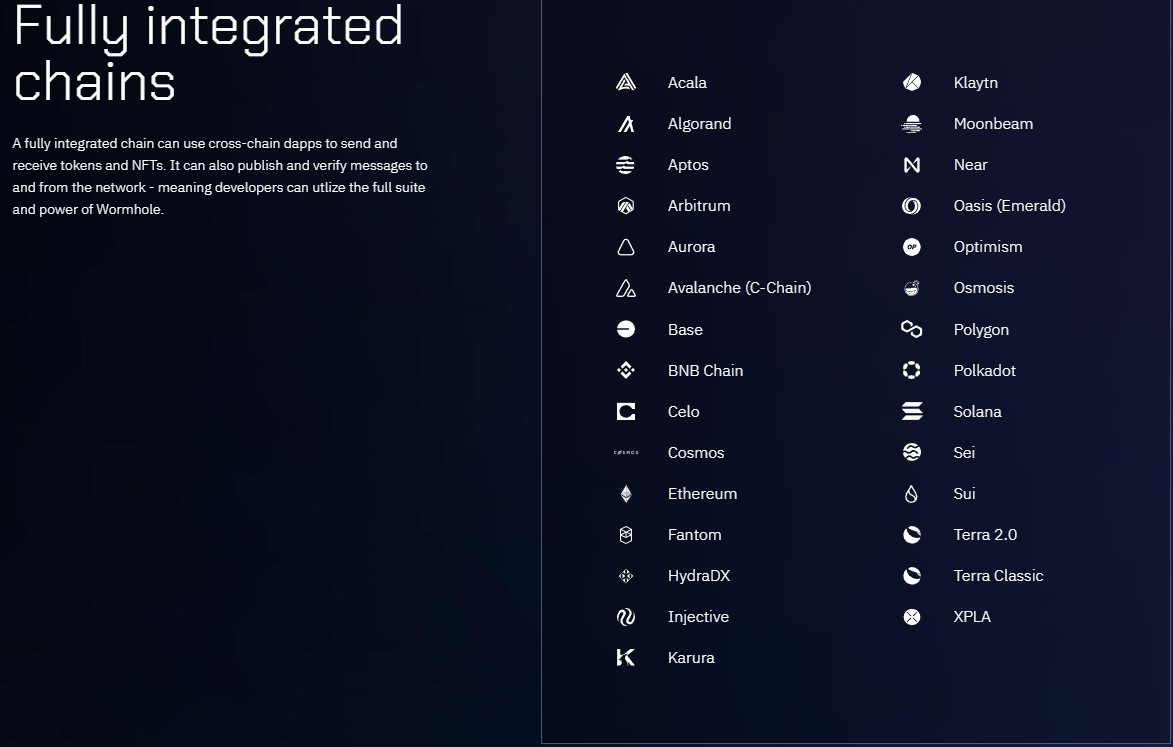Open the Avalanche (C-Chain) label
This screenshot has width=1173, height=747.
click(x=739, y=288)
